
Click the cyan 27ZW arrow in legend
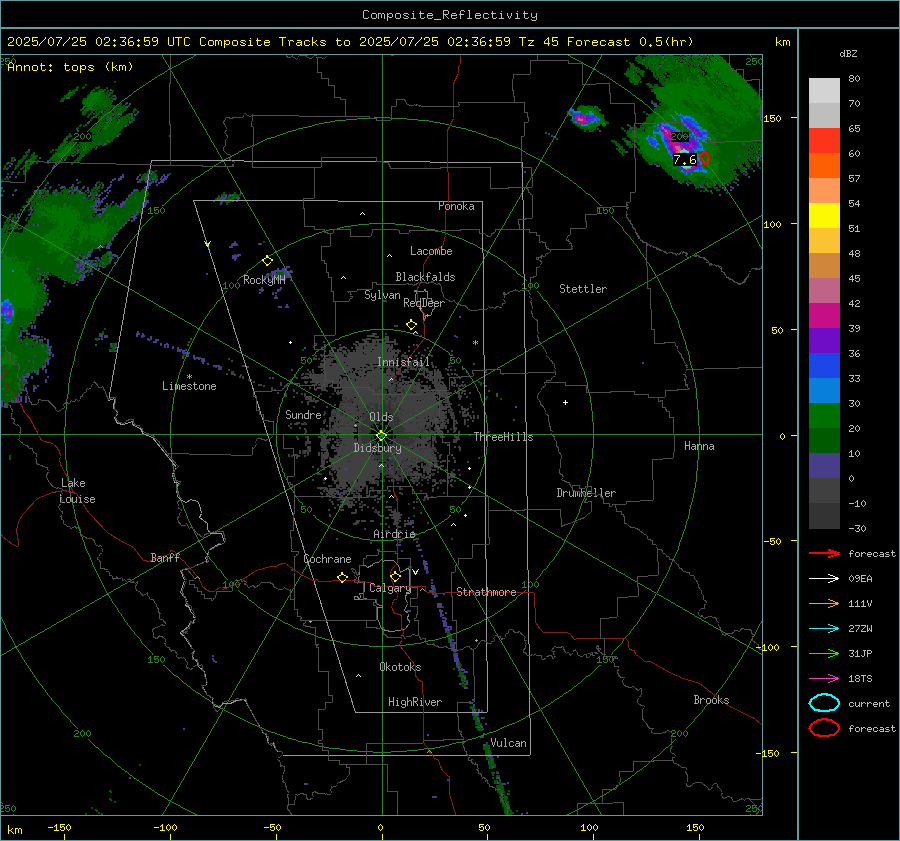tap(824, 629)
